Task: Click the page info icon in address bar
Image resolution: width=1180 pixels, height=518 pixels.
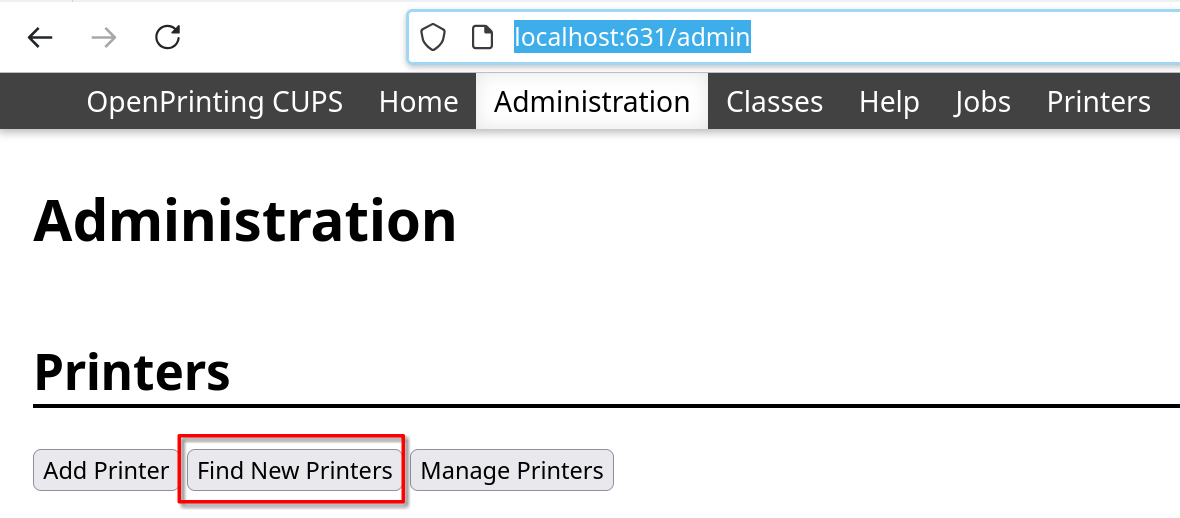Action: click(x=482, y=38)
